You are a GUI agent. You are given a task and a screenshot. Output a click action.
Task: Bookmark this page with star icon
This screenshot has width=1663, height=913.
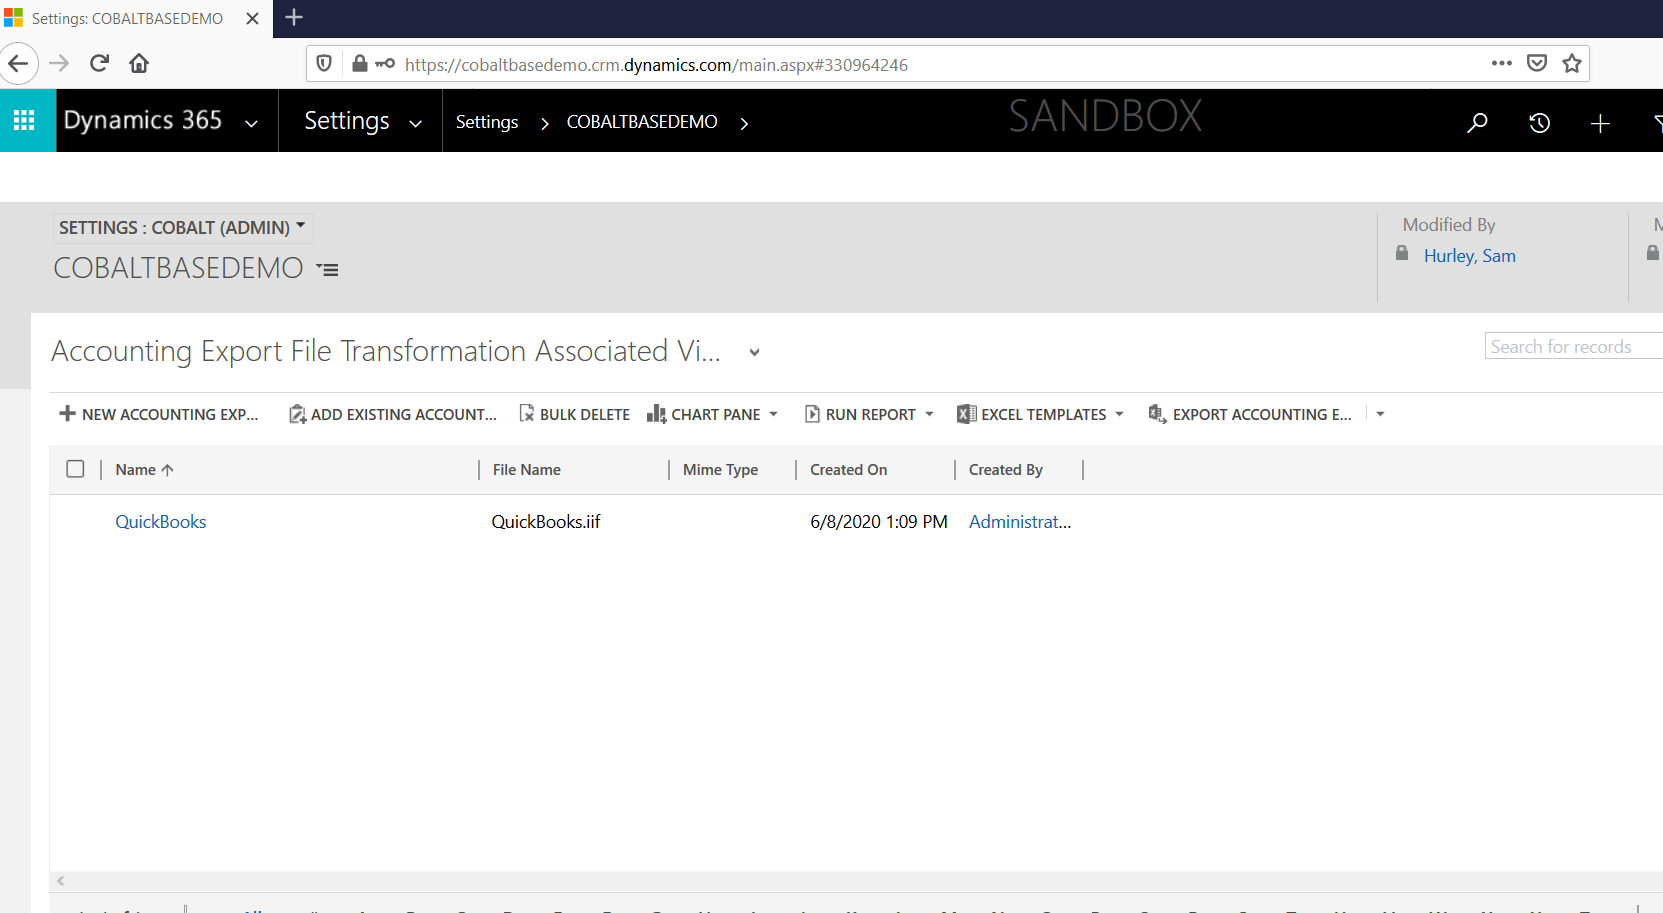[1572, 63]
